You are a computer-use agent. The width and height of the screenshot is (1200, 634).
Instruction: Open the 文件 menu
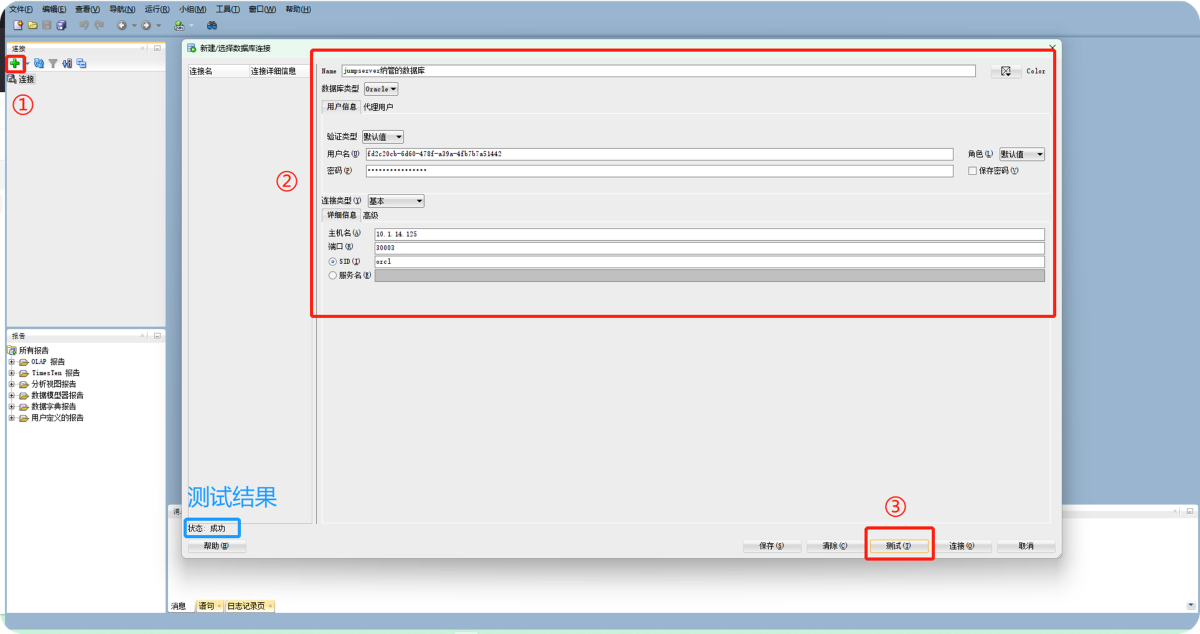click(21, 9)
